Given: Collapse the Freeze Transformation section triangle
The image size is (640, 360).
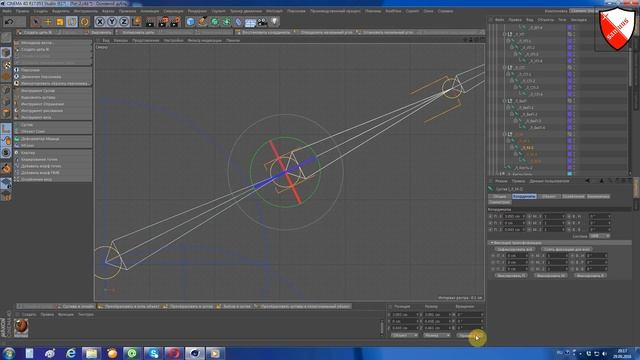Looking at the screenshot, I should coord(492,242).
